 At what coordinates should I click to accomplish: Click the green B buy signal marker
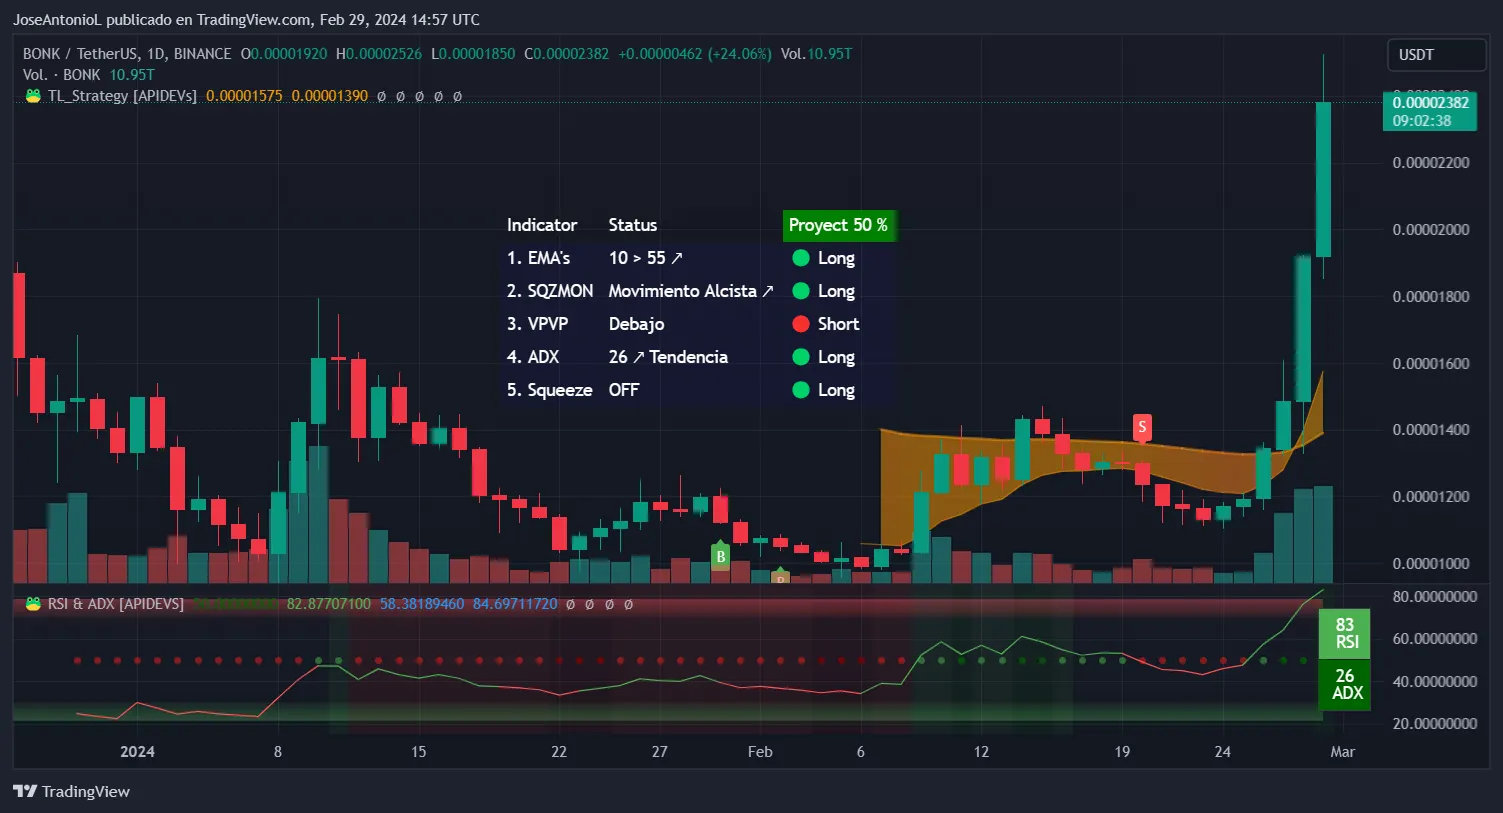[x=719, y=555]
